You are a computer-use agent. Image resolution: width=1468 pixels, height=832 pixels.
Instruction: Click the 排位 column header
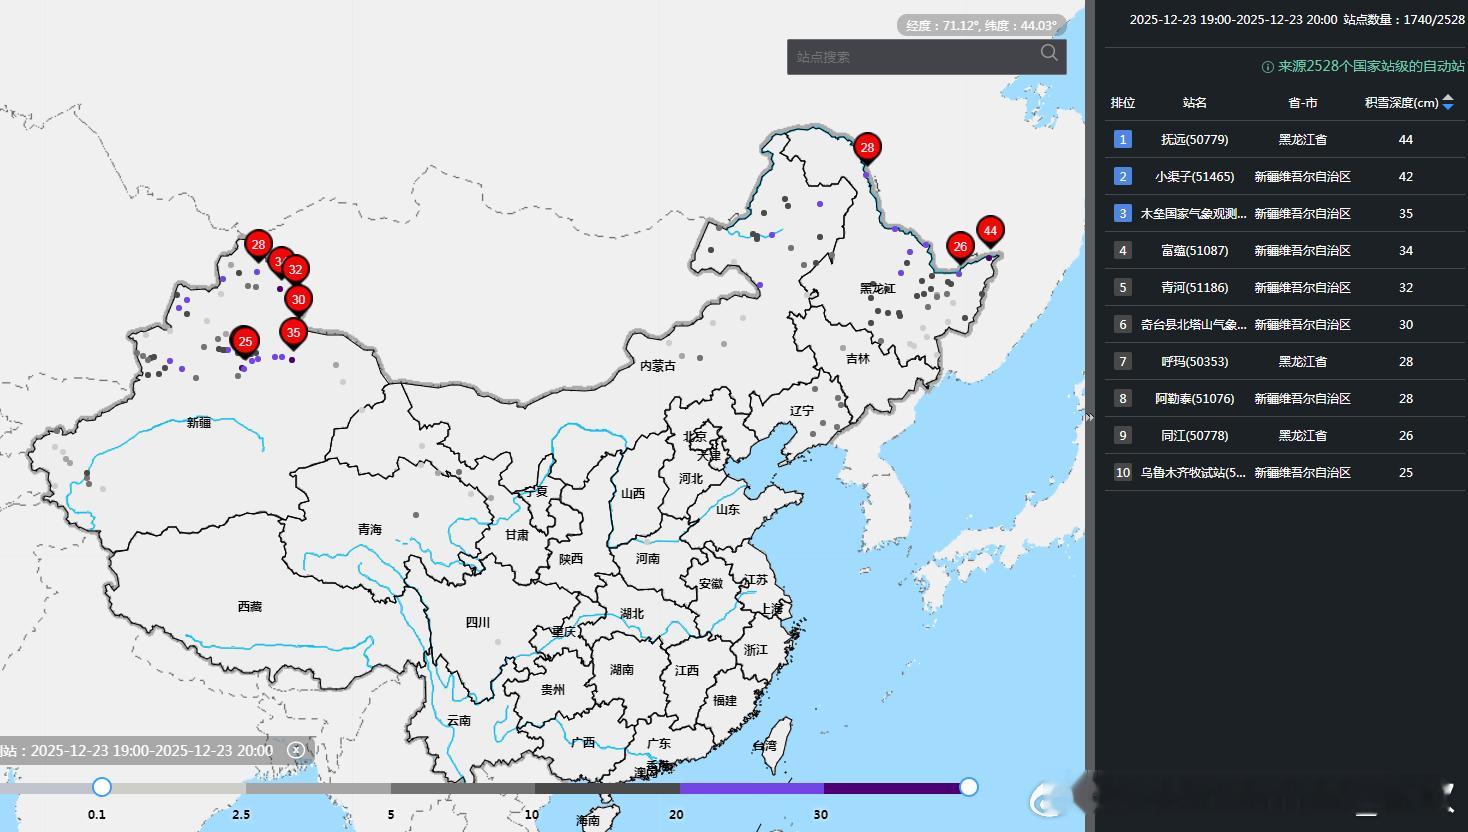pos(1123,103)
